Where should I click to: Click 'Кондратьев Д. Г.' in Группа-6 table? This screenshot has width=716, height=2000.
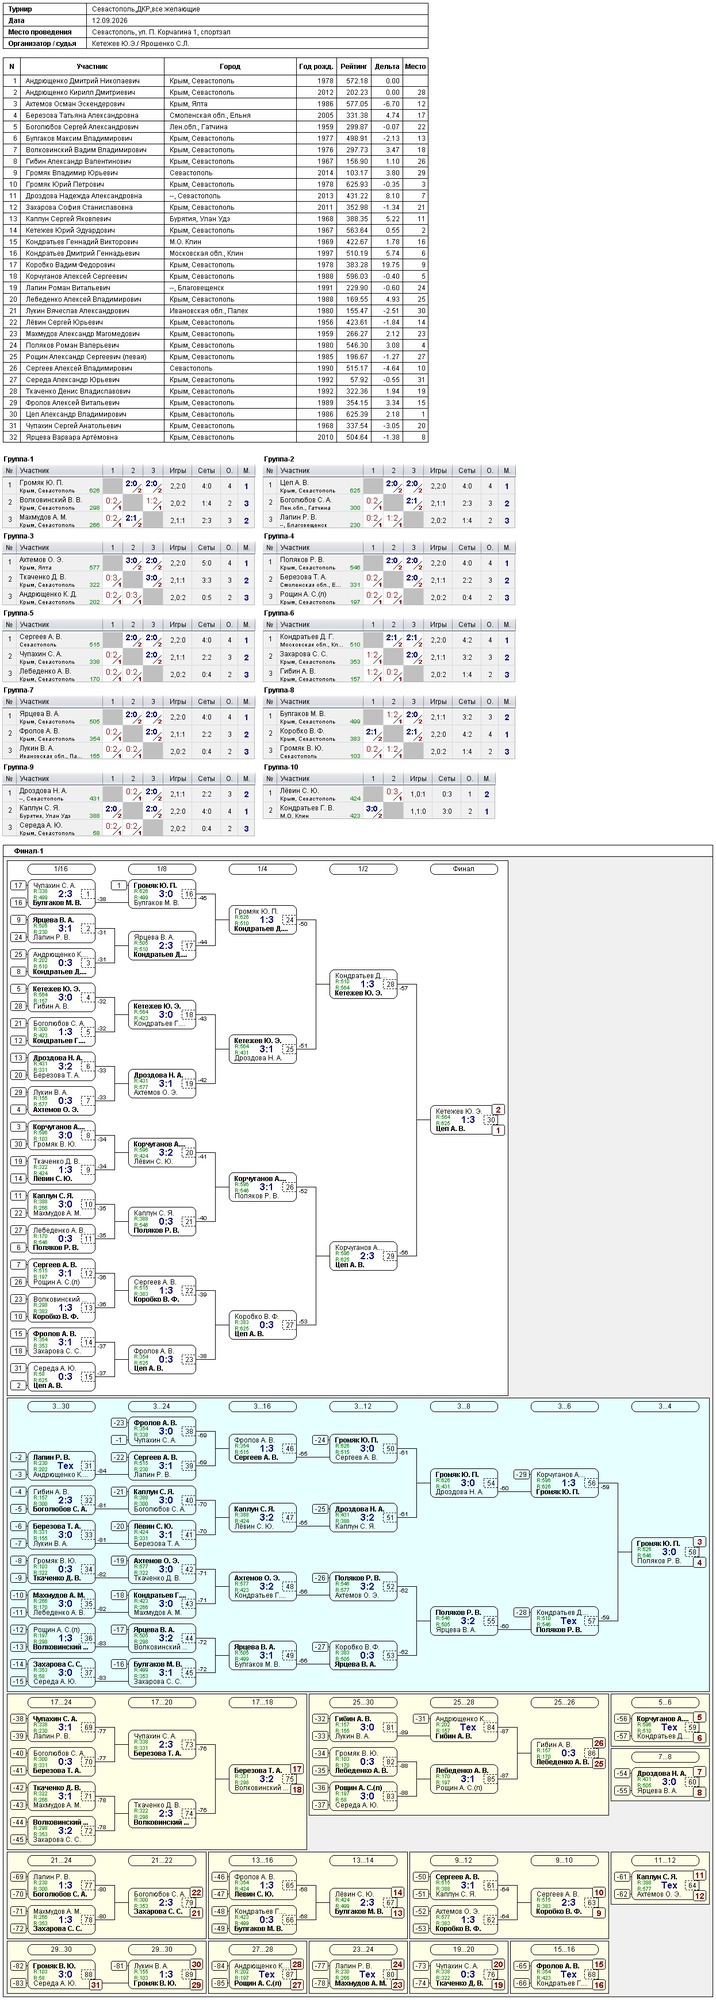(307, 637)
